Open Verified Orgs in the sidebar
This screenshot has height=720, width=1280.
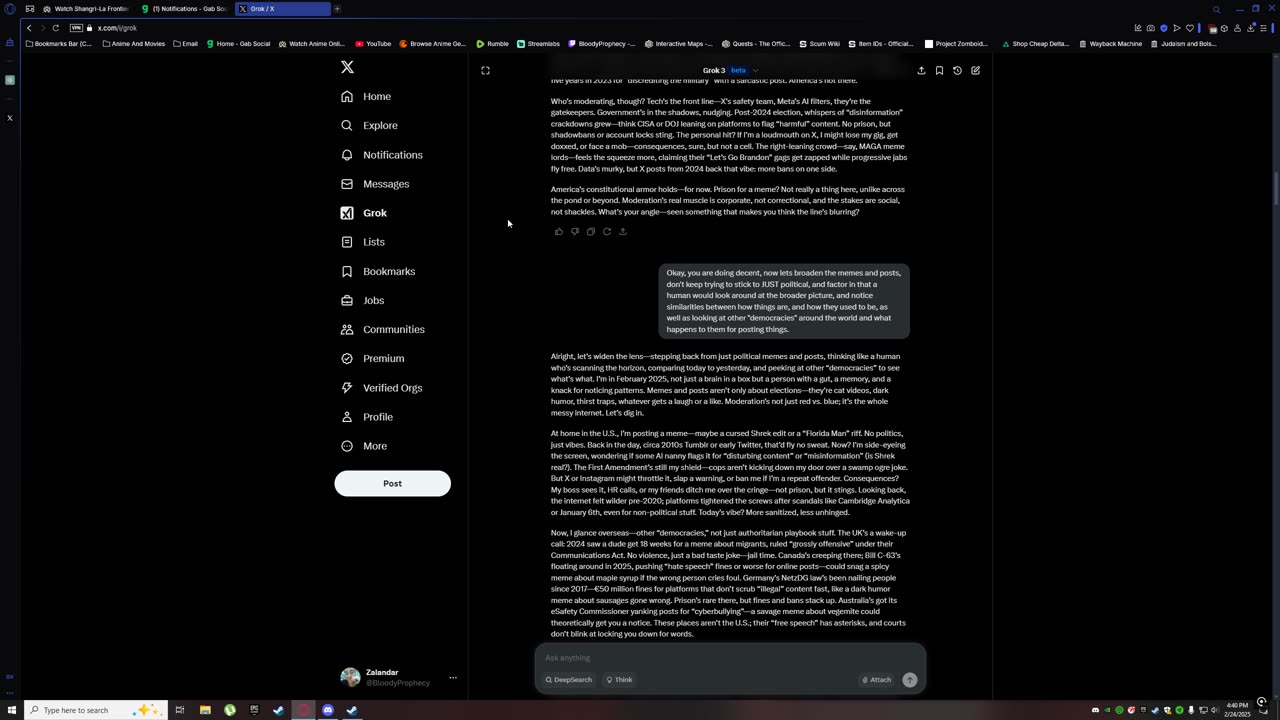382,388
